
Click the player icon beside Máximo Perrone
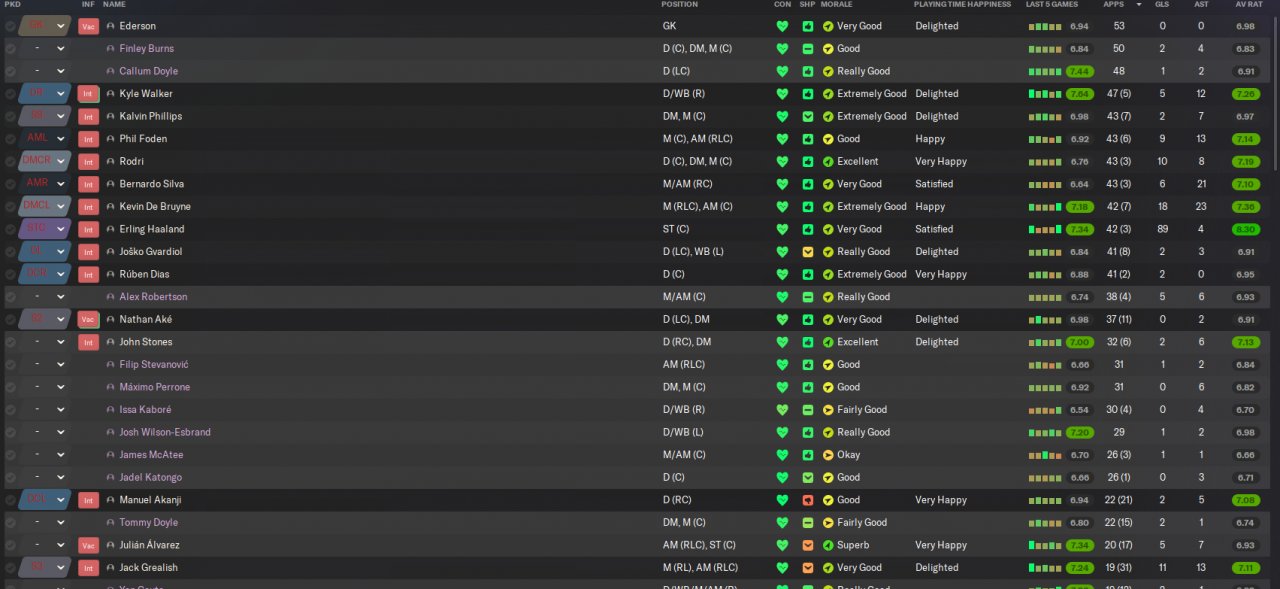pyautogui.click(x=110, y=387)
